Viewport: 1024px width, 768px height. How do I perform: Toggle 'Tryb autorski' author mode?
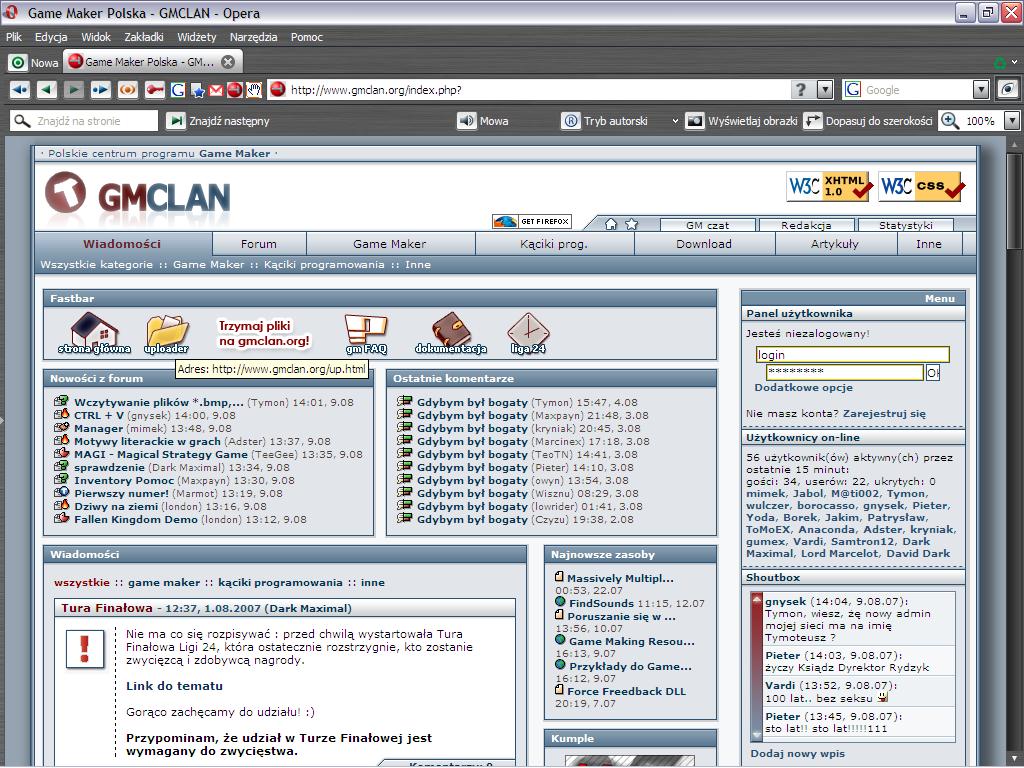(x=605, y=121)
